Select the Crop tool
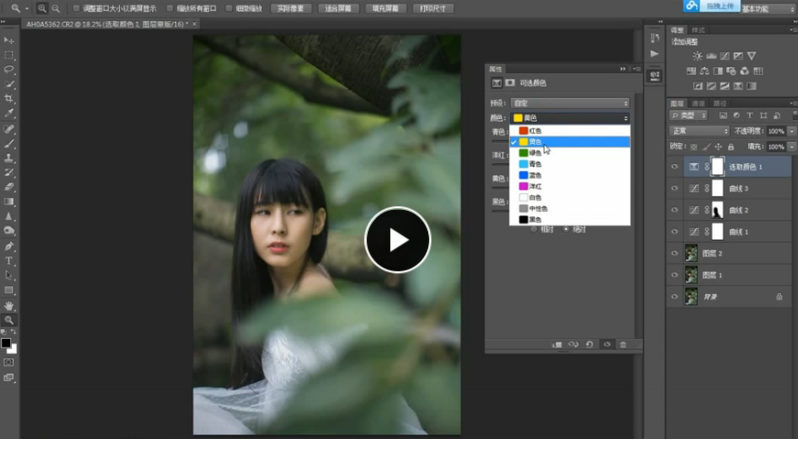 coord(9,99)
